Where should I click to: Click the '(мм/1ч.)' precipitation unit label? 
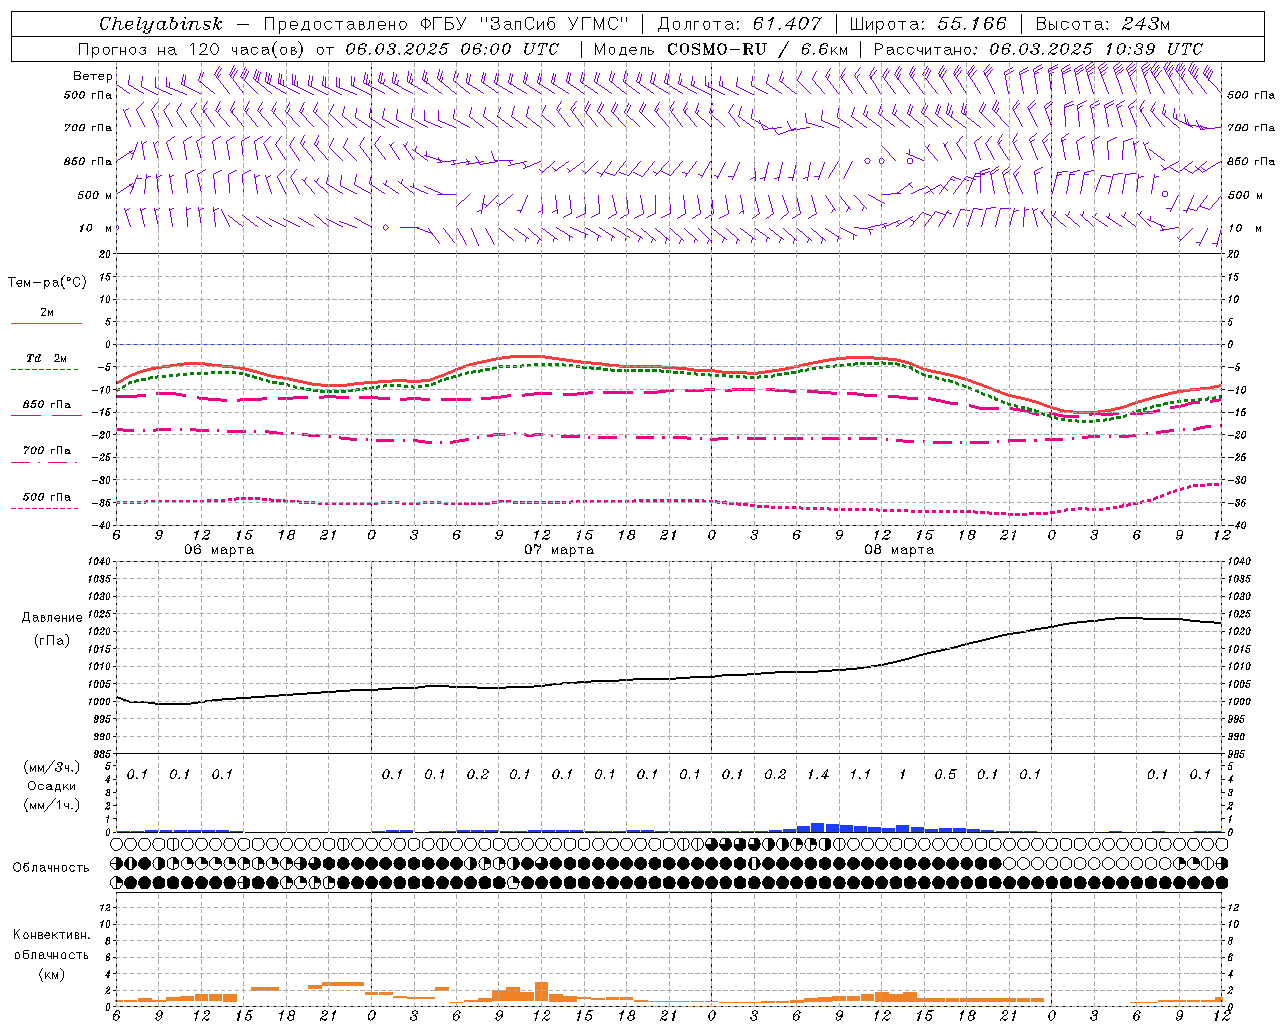[x=52, y=805]
